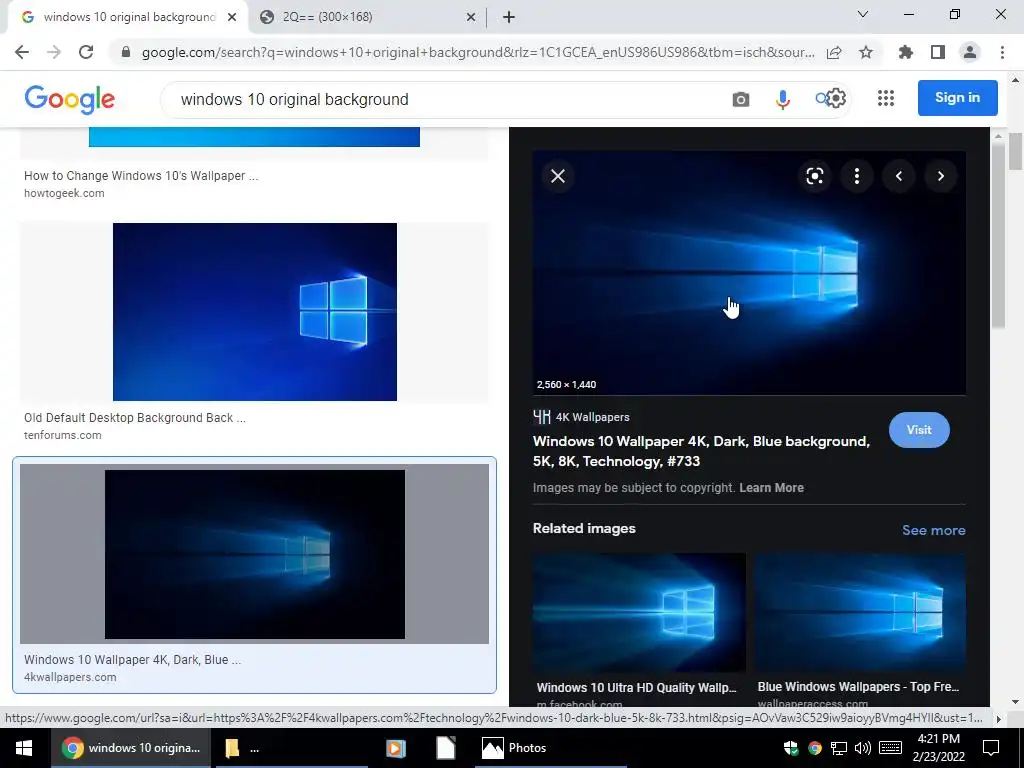Open Windows Security tray icon
The height and width of the screenshot is (768, 1024).
pos(791,748)
